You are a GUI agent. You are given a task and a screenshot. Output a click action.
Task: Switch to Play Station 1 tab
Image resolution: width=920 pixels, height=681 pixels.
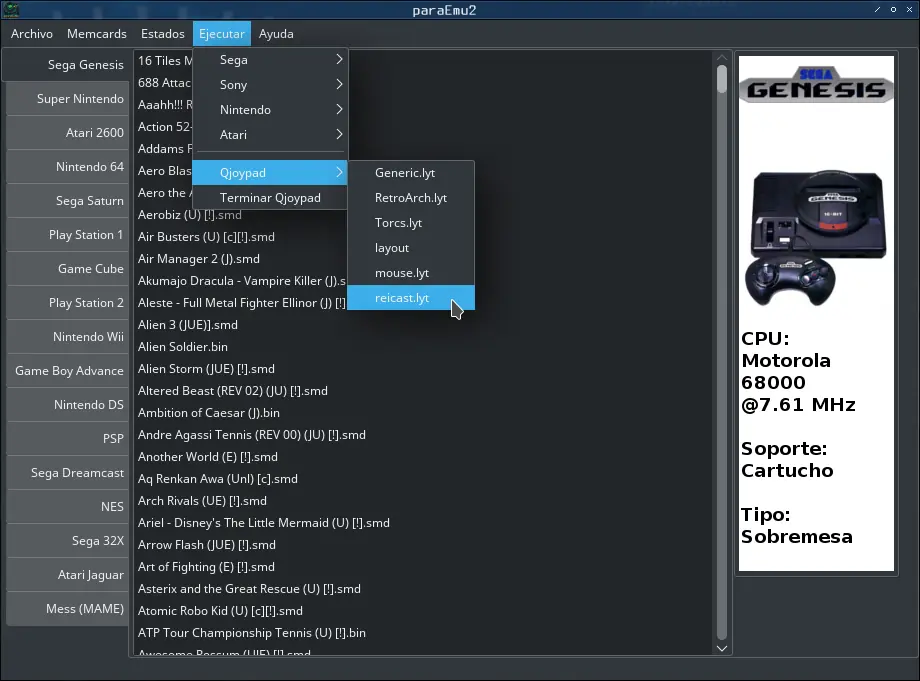[68, 235]
